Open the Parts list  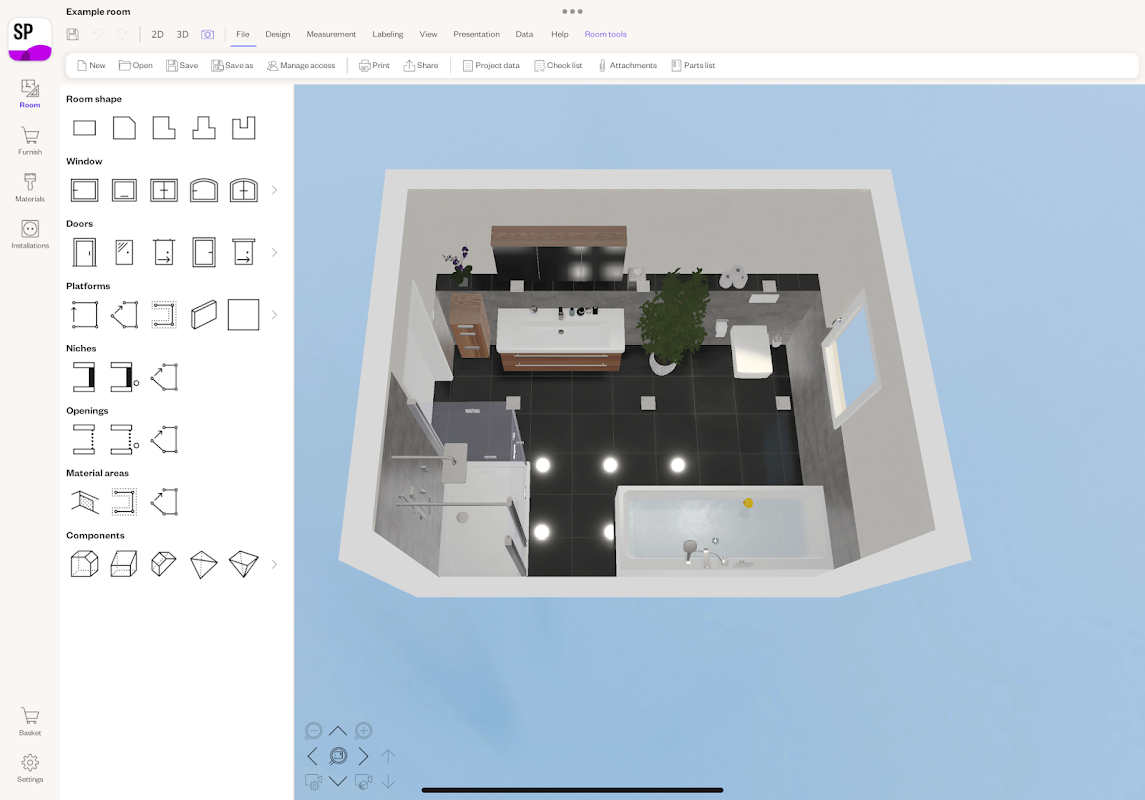coord(693,66)
